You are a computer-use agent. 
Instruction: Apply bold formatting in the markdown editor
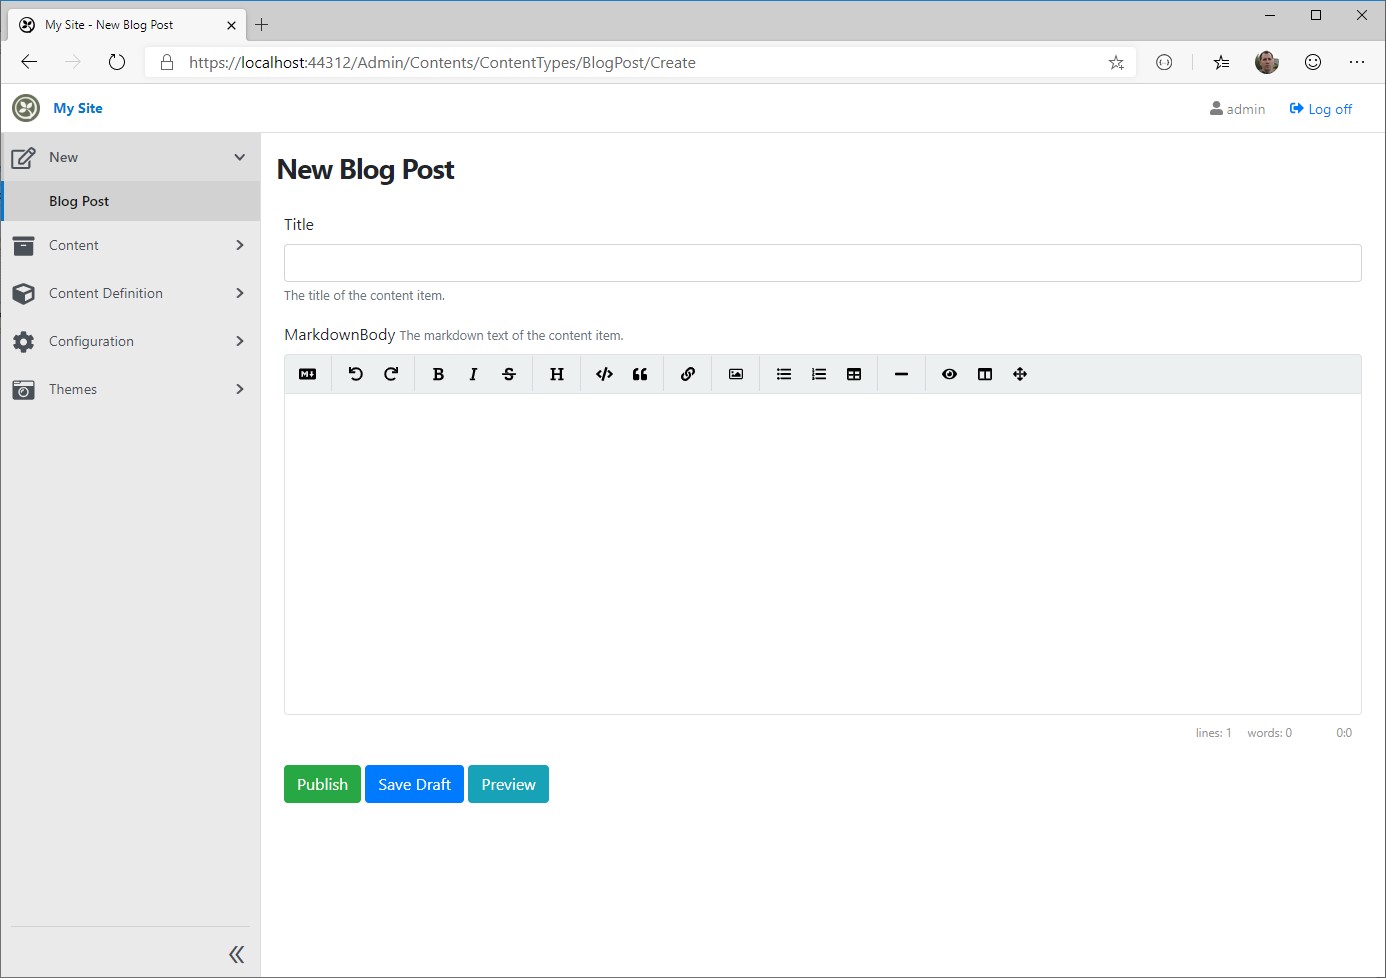(x=438, y=373)
